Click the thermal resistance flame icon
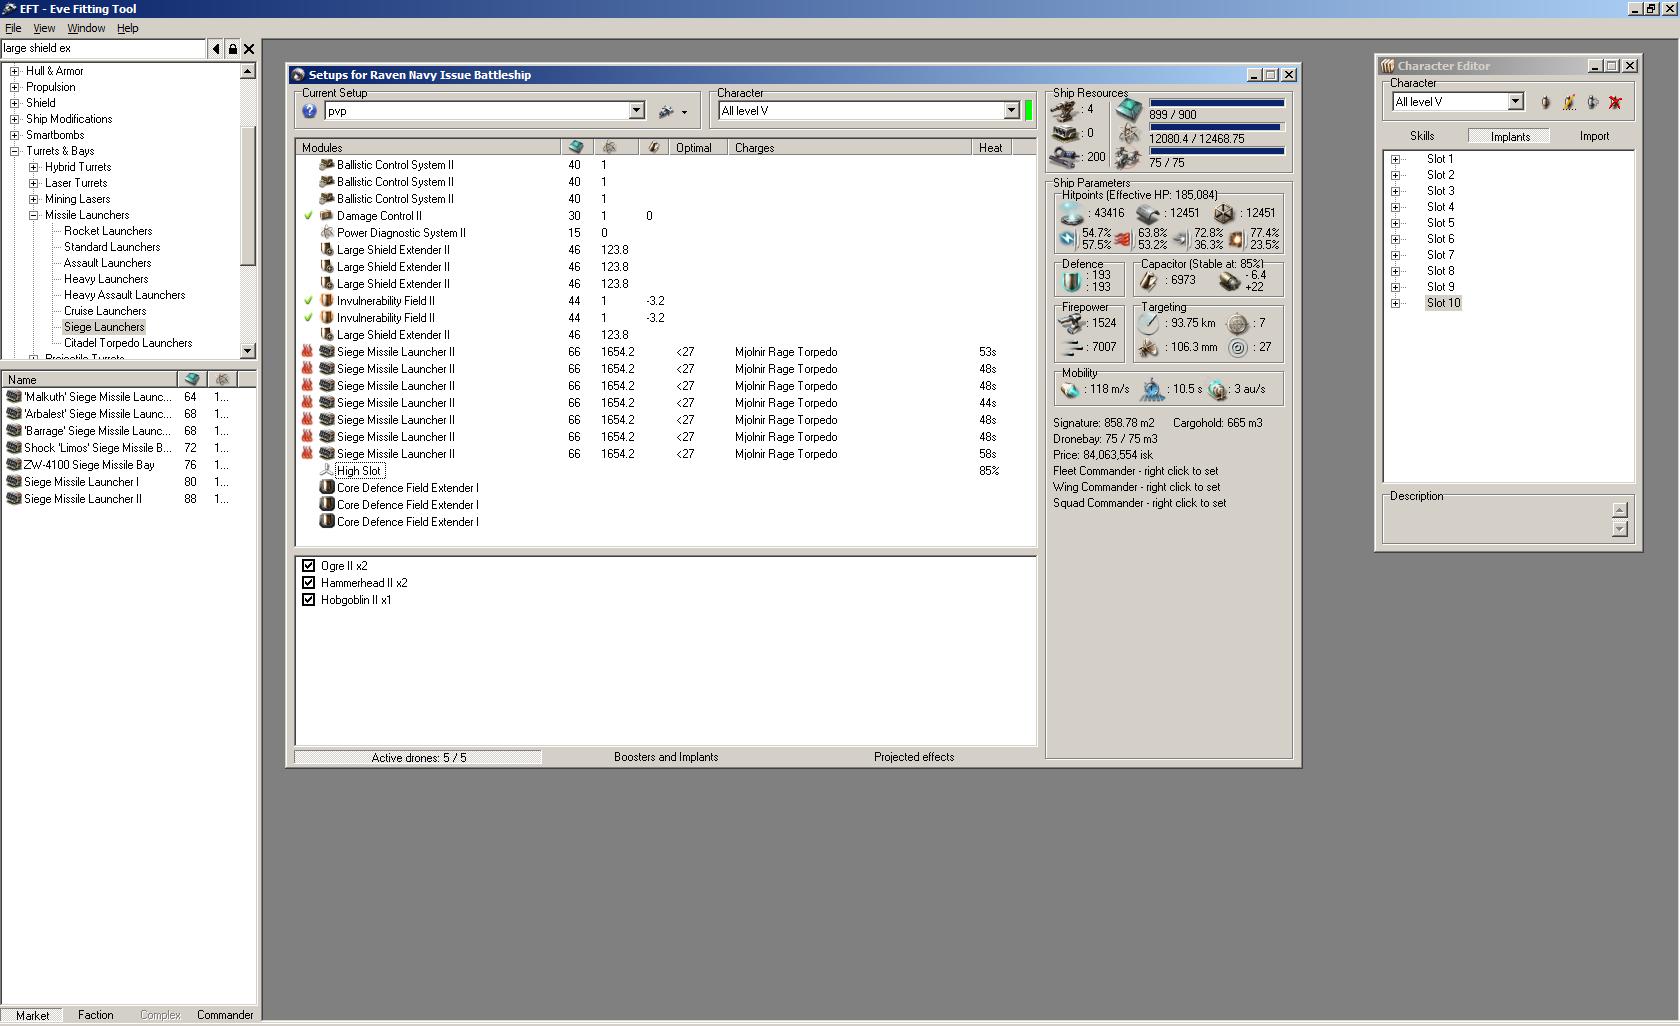This screenshot has width=1680, height=1026. click(1124, 239)
